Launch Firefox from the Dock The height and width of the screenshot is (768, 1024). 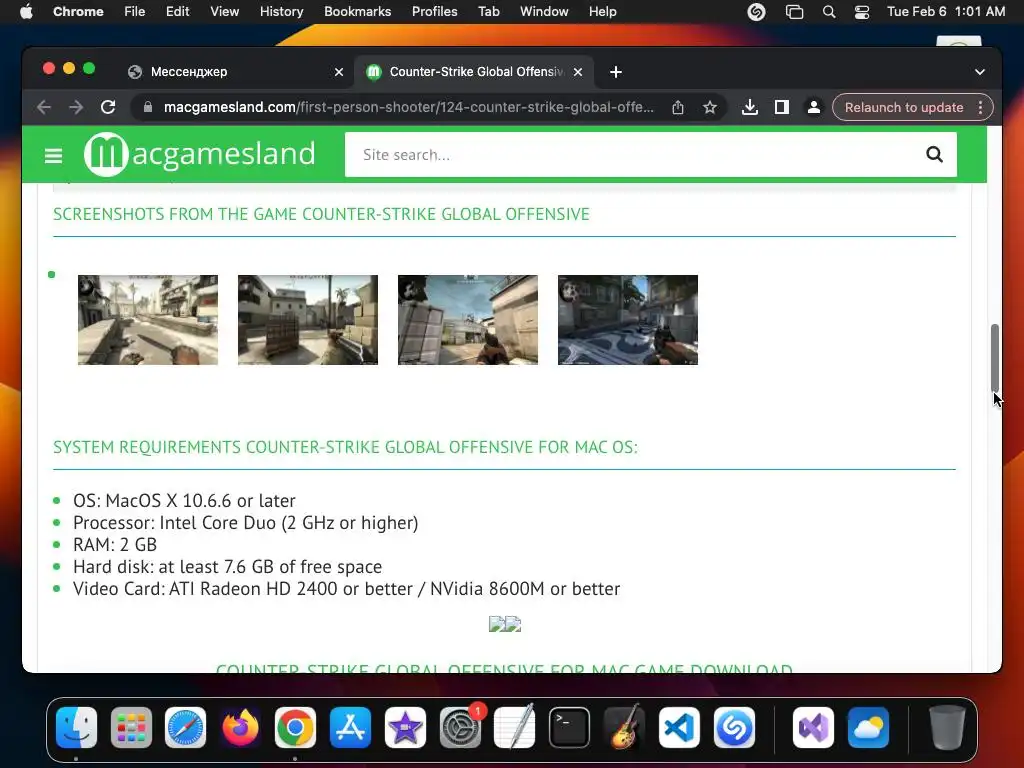240,728
